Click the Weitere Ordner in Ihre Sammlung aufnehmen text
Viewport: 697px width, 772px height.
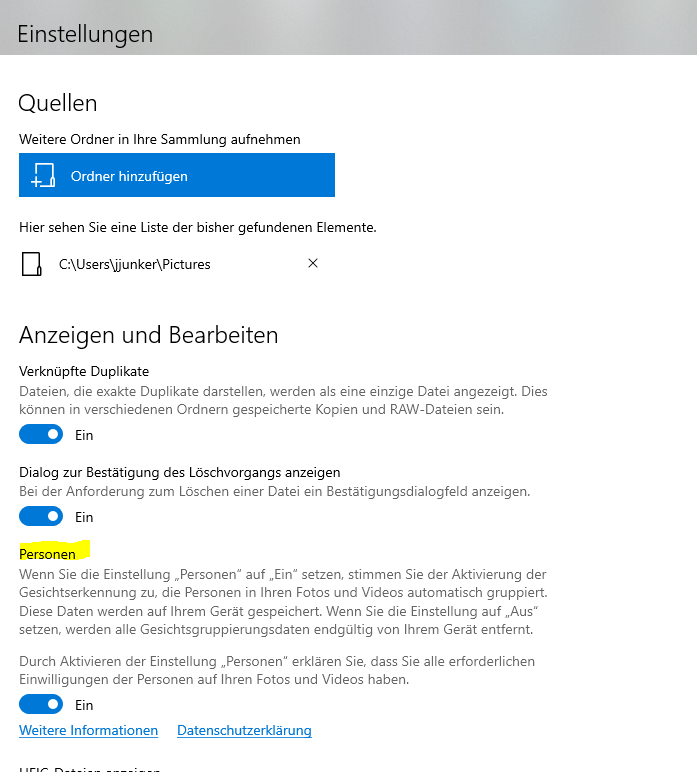point(159,139)
